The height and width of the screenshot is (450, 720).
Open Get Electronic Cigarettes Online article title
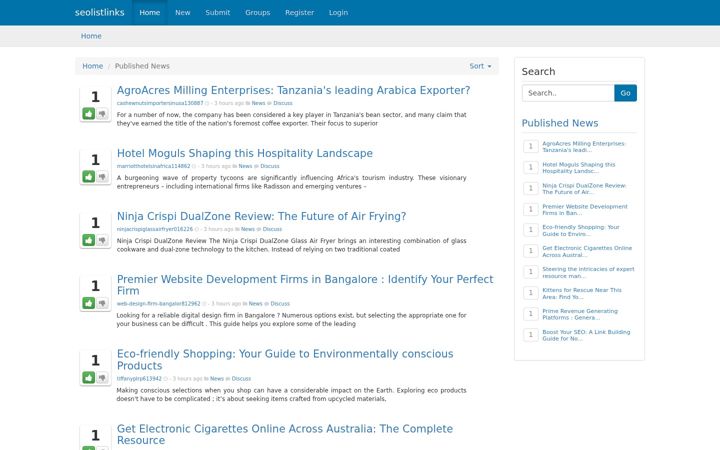[285, 434]
